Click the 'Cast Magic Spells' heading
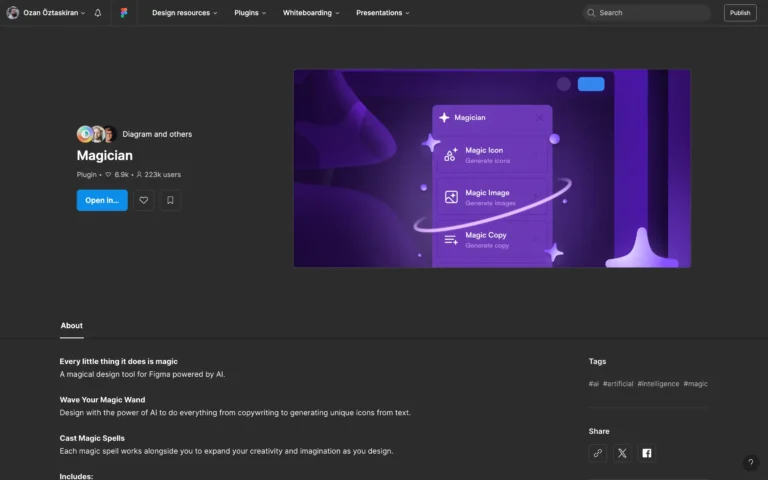Image resolution: width=768 pixels, height=480 pixels. pos(92,438)
